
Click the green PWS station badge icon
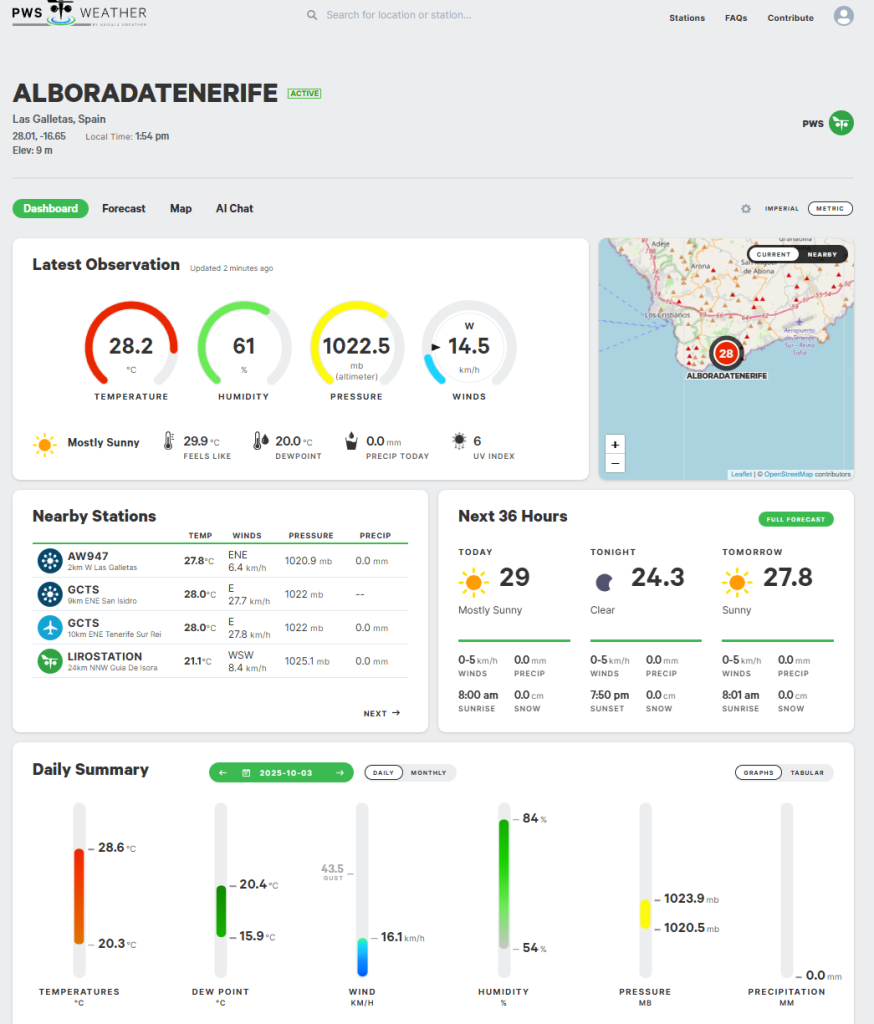click(841, 123)
